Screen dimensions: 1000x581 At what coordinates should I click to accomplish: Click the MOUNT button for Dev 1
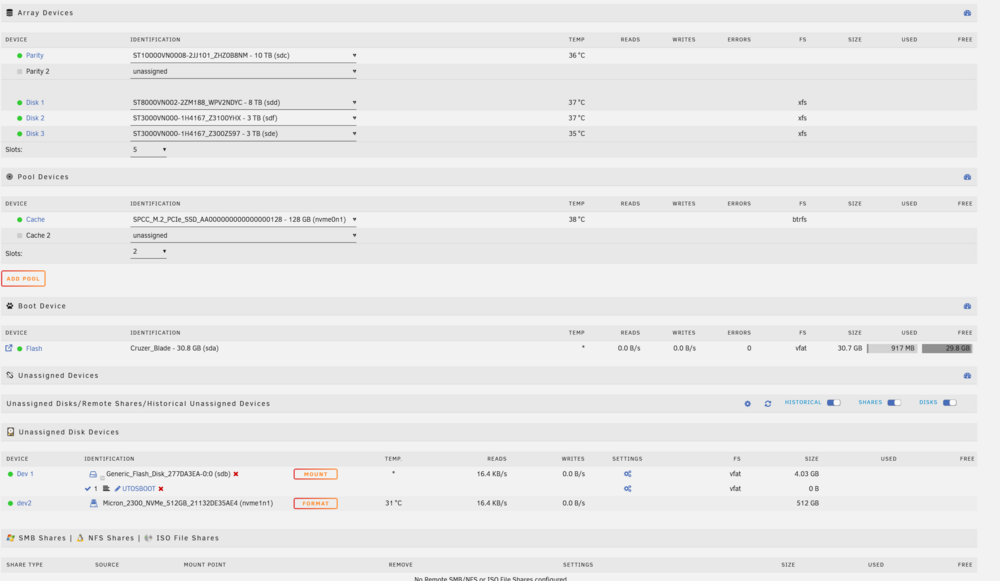pos(315,474)
